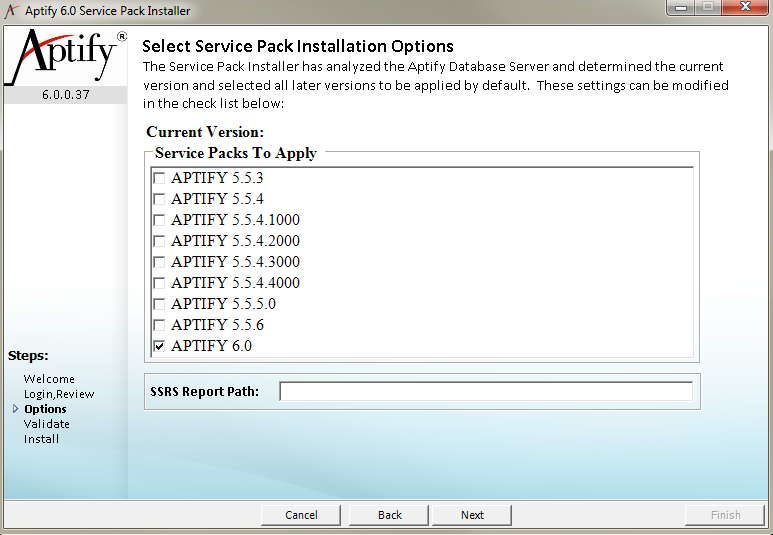Select the Welcome step label
This screenshot has width=773, height=535.
pos(49,379)
